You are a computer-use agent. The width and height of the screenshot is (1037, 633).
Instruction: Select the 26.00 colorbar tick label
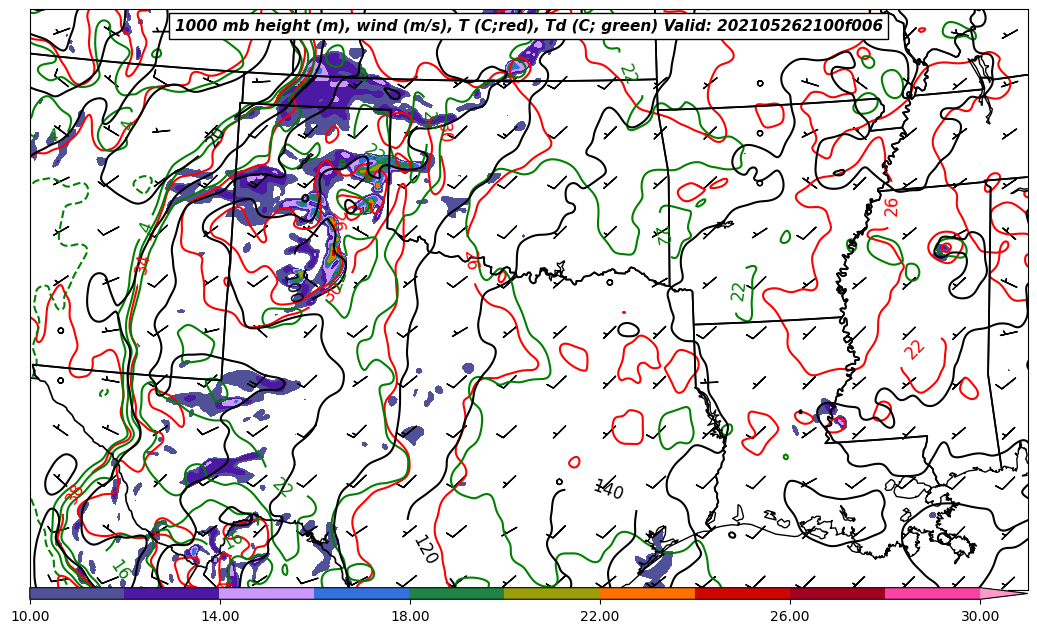[x=790, y=616]
